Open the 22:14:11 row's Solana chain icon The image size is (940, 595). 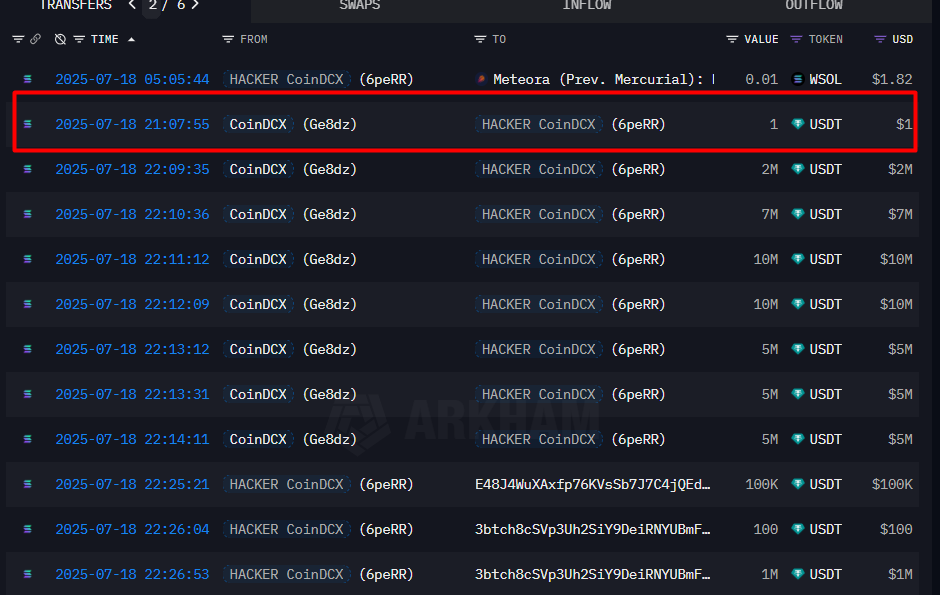28,439
